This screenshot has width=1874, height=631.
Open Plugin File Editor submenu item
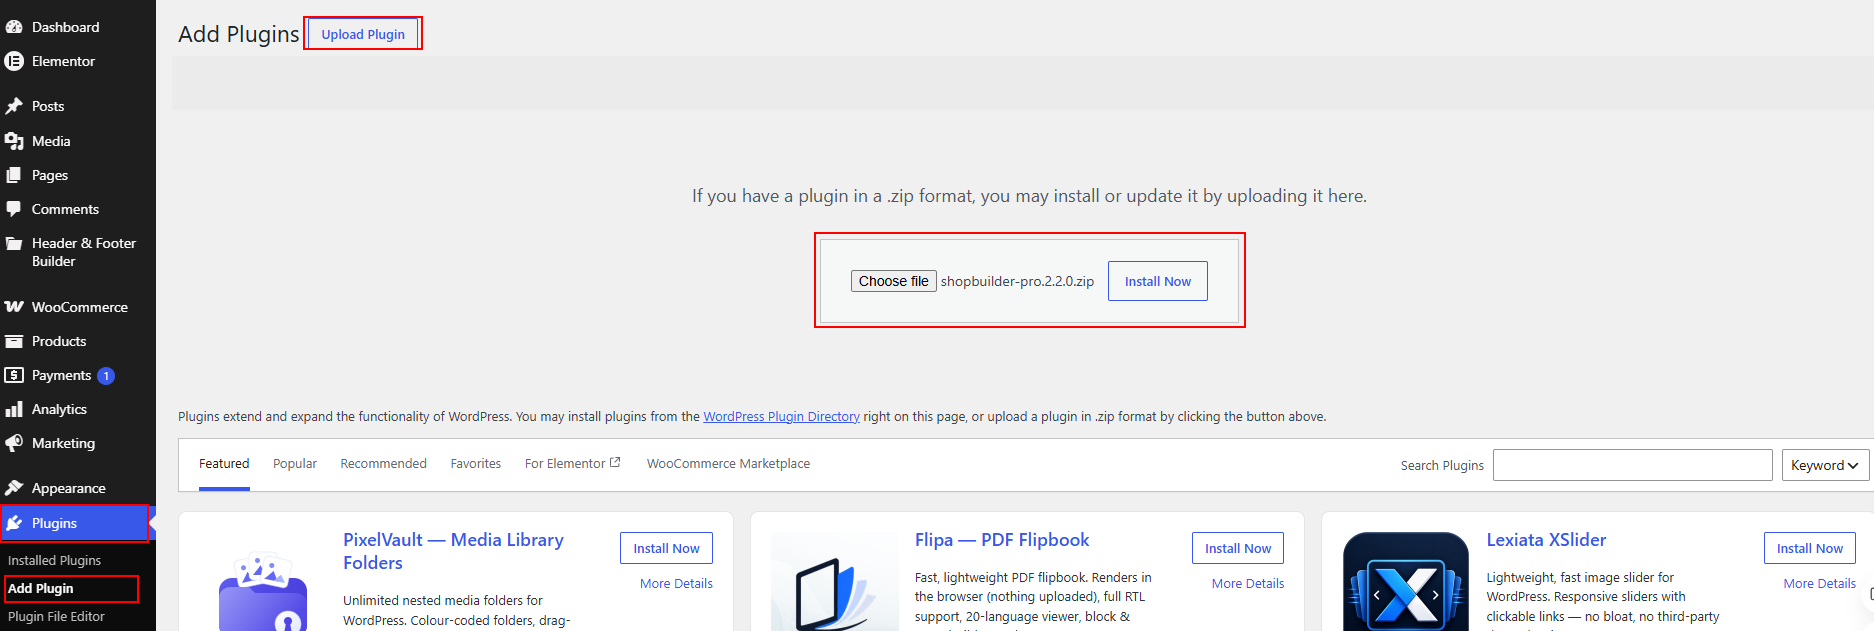56,616
